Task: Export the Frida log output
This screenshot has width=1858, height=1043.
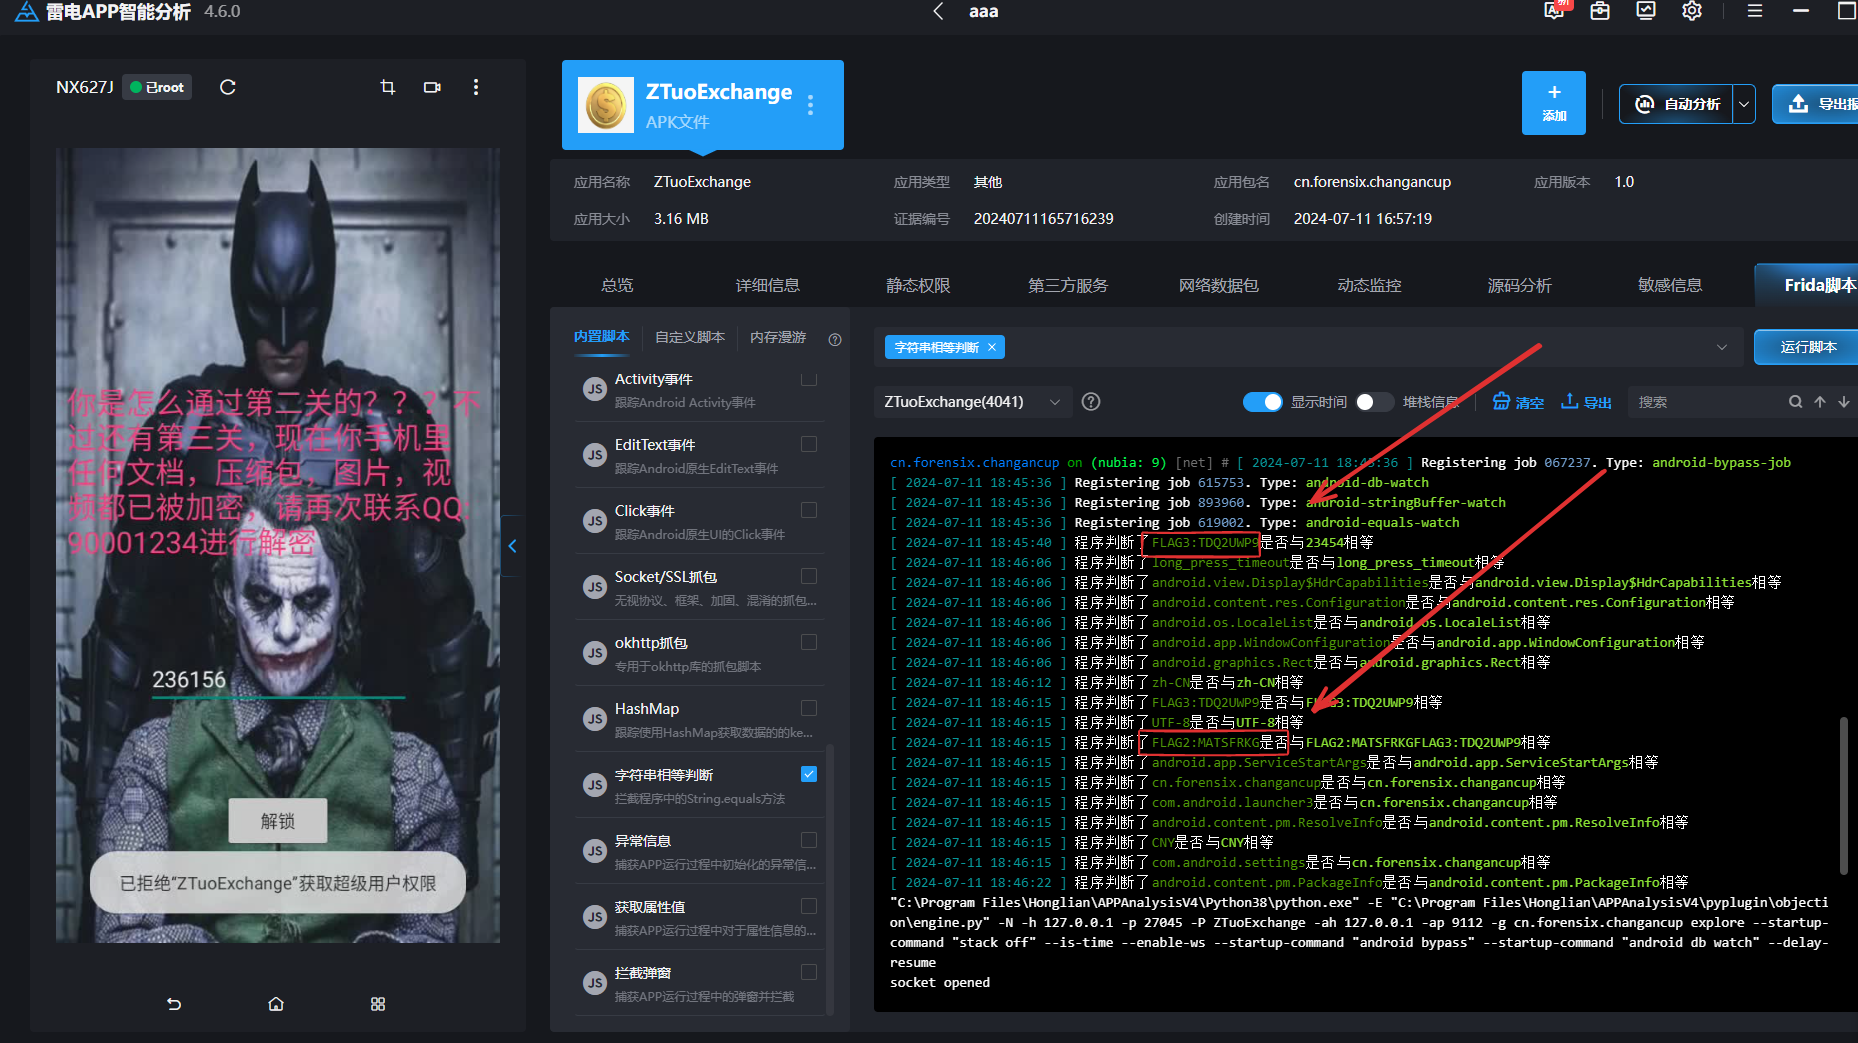Action: point(1587,402)
